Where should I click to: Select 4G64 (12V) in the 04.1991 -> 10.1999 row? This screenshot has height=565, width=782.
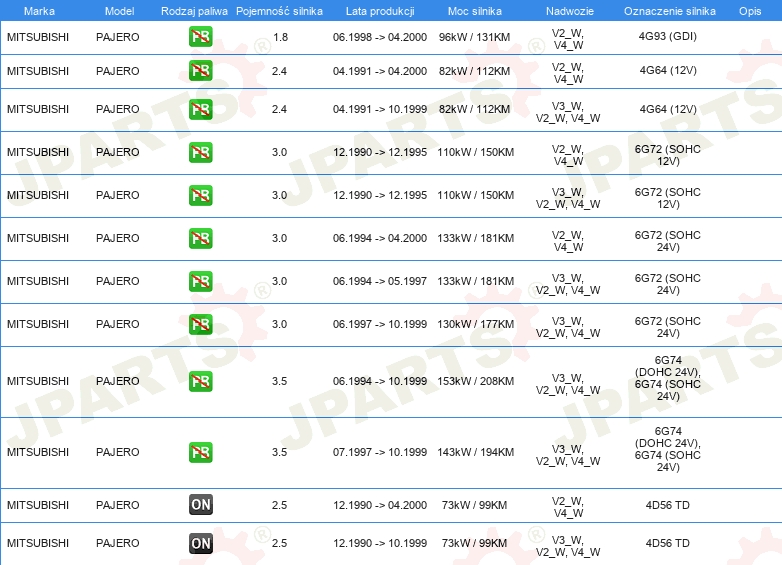(x=668, y=109)
